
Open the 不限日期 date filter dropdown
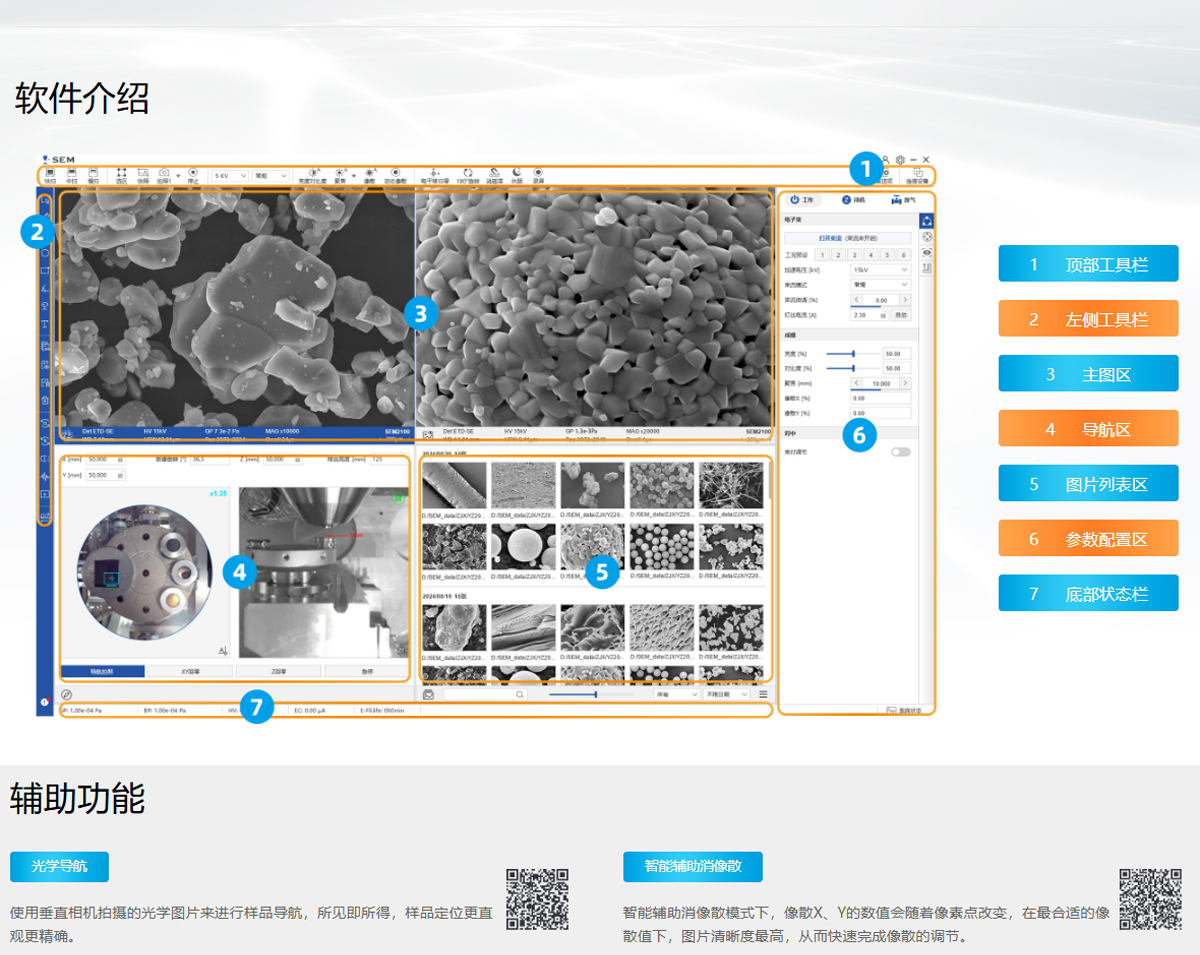point(727,694)
